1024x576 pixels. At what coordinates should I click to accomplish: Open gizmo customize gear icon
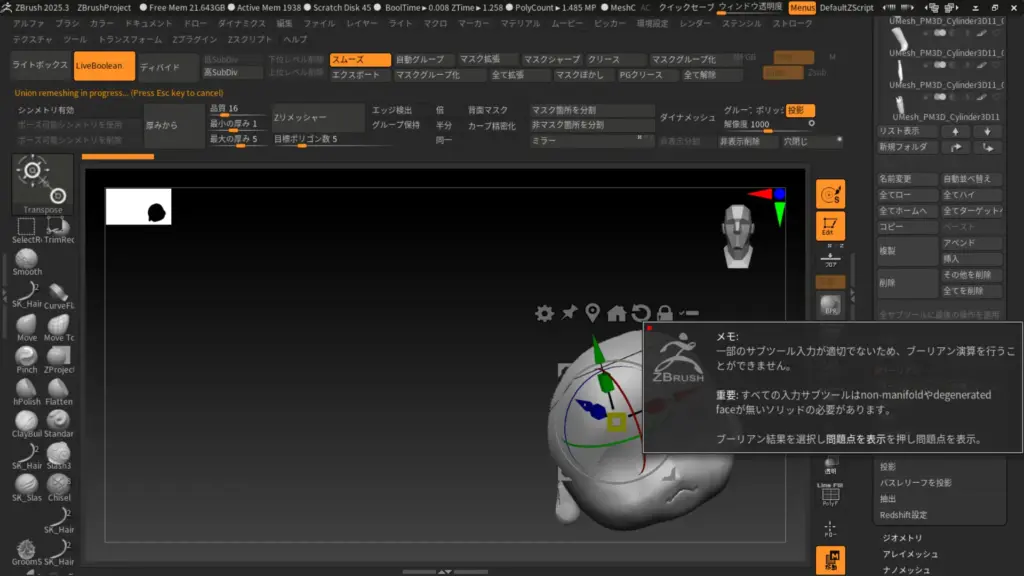pyautogui.click(x=544, y=313)
